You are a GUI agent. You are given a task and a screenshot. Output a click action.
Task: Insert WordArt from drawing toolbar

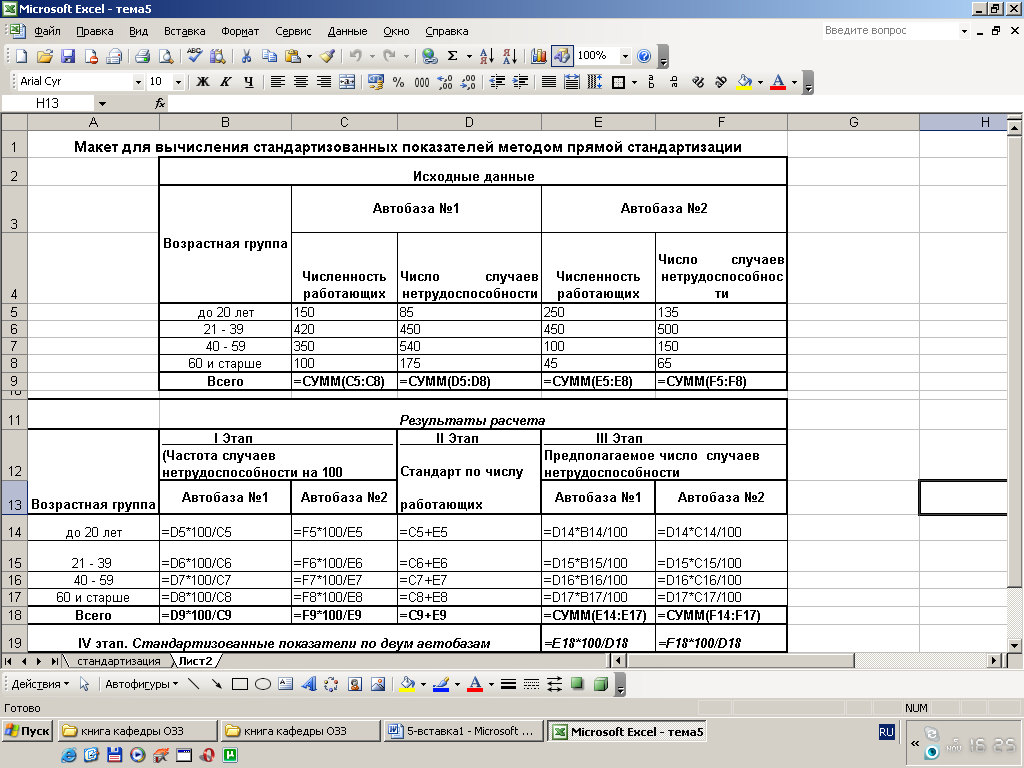(309, 684)
